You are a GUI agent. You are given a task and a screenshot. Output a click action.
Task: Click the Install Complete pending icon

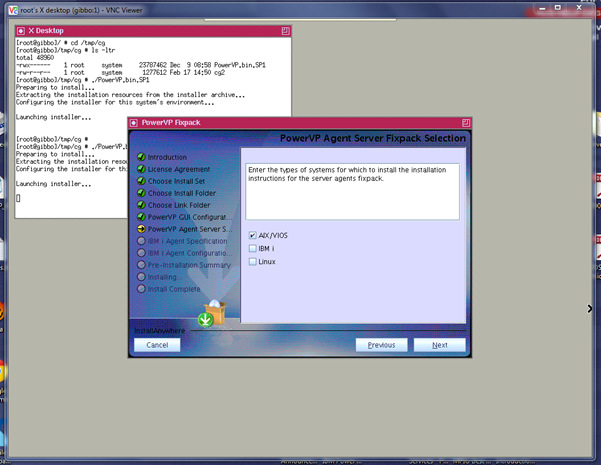141,289
